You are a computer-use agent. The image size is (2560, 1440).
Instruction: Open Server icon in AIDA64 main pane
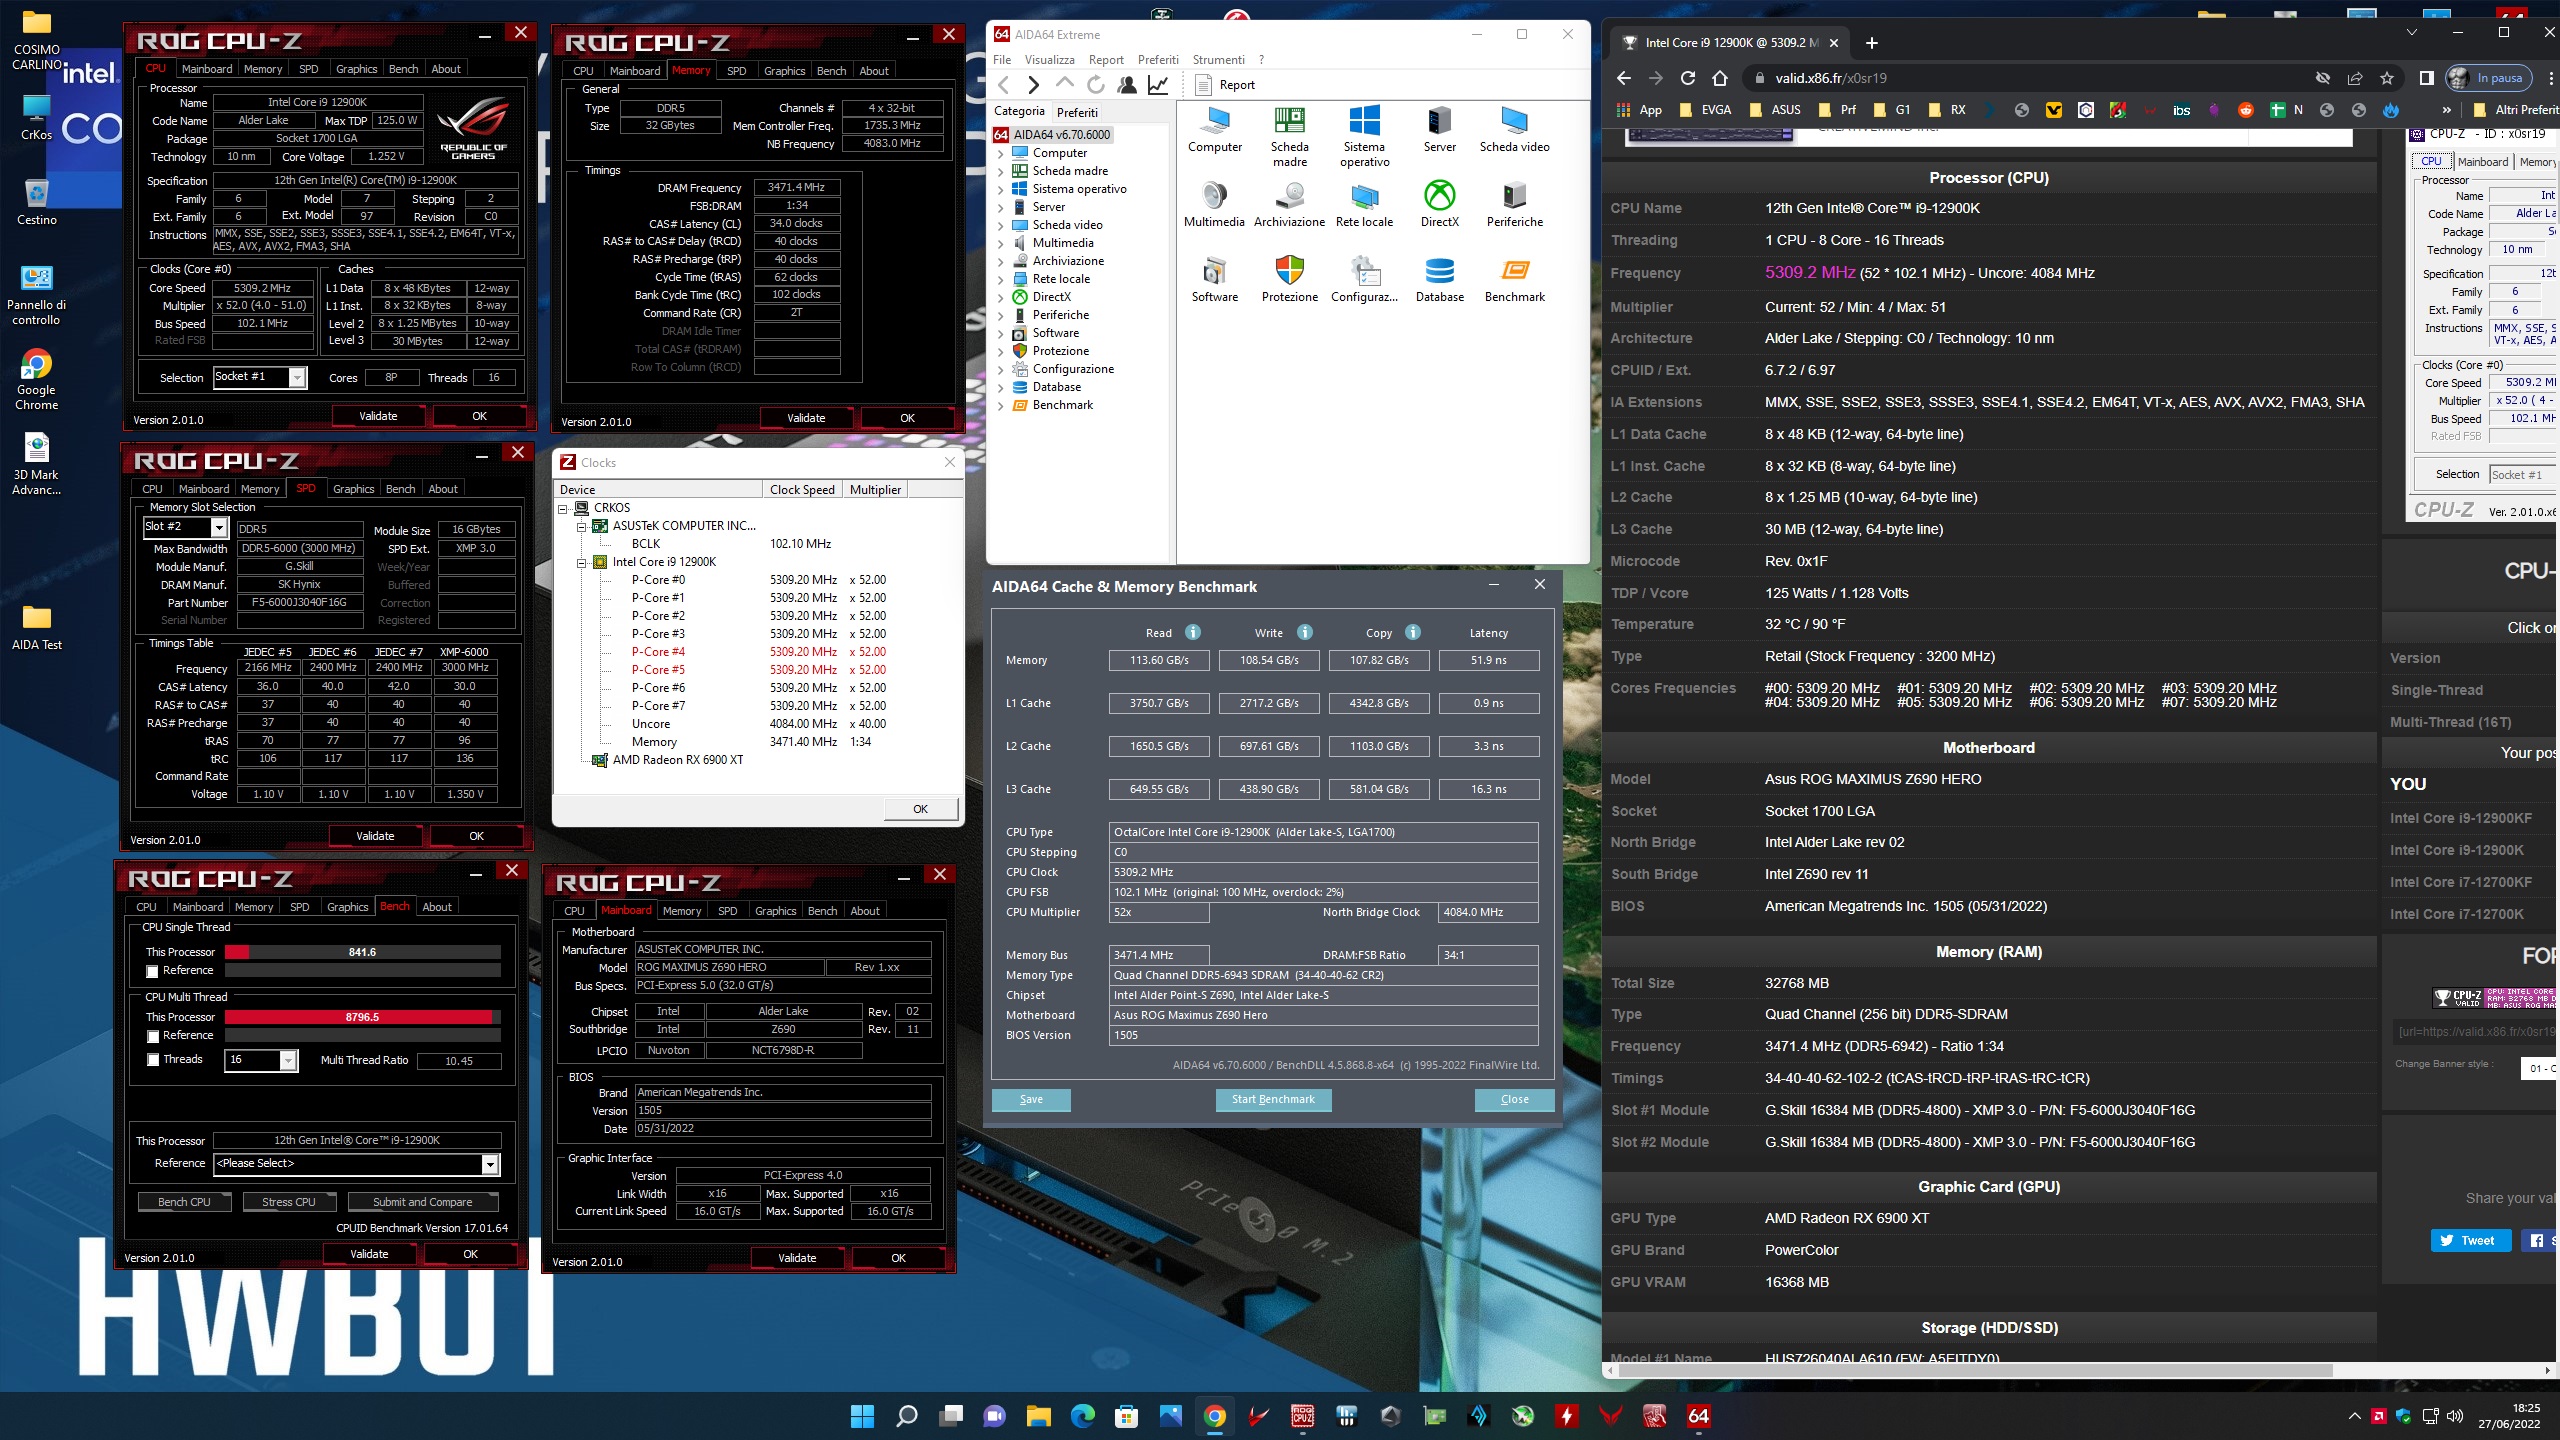coord(1439,130)
